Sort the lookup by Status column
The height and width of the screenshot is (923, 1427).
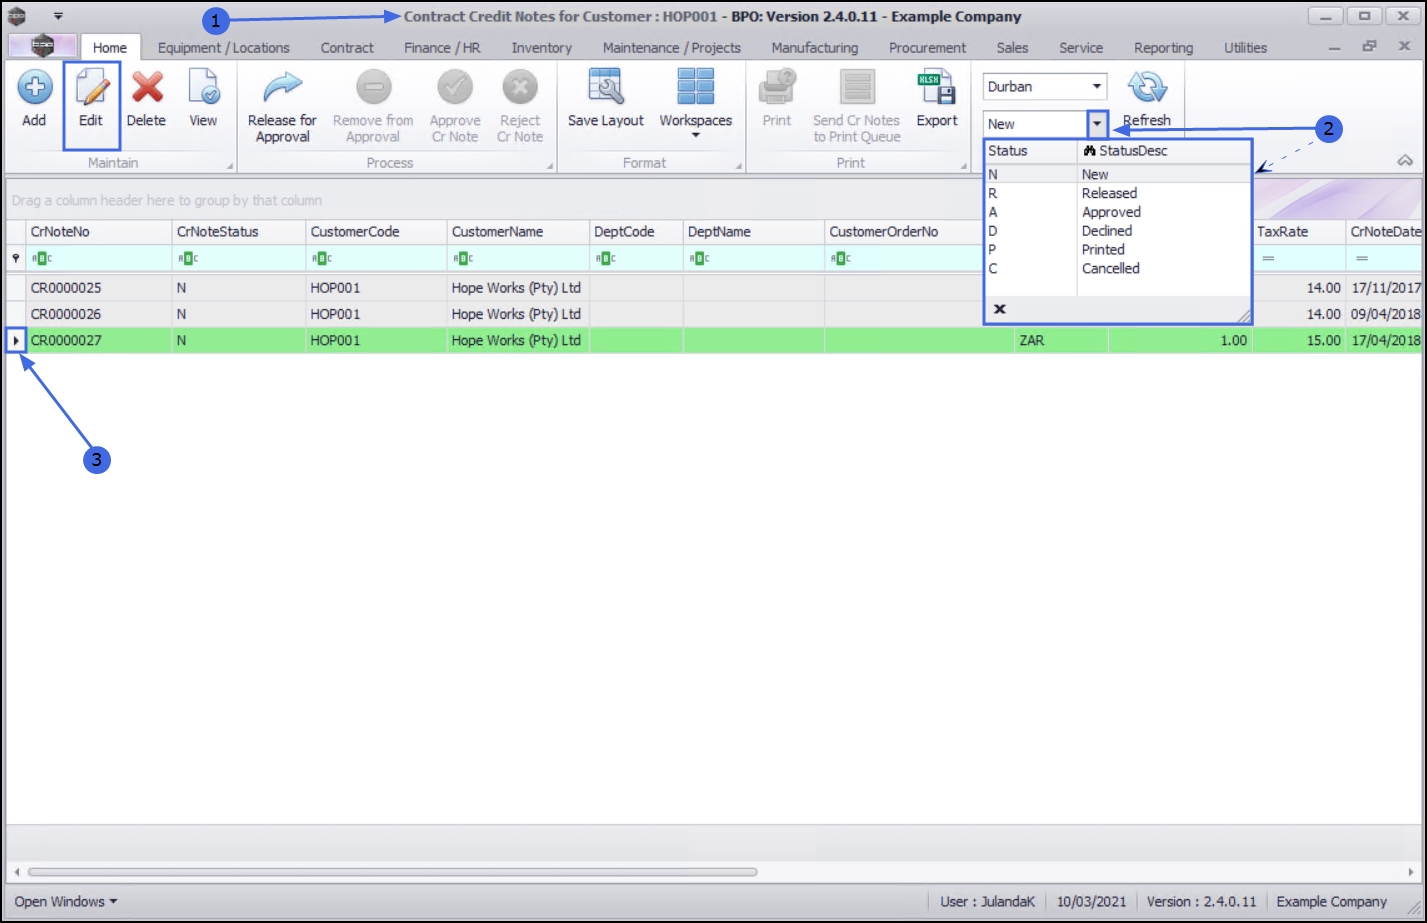[x=1030, y=151]
